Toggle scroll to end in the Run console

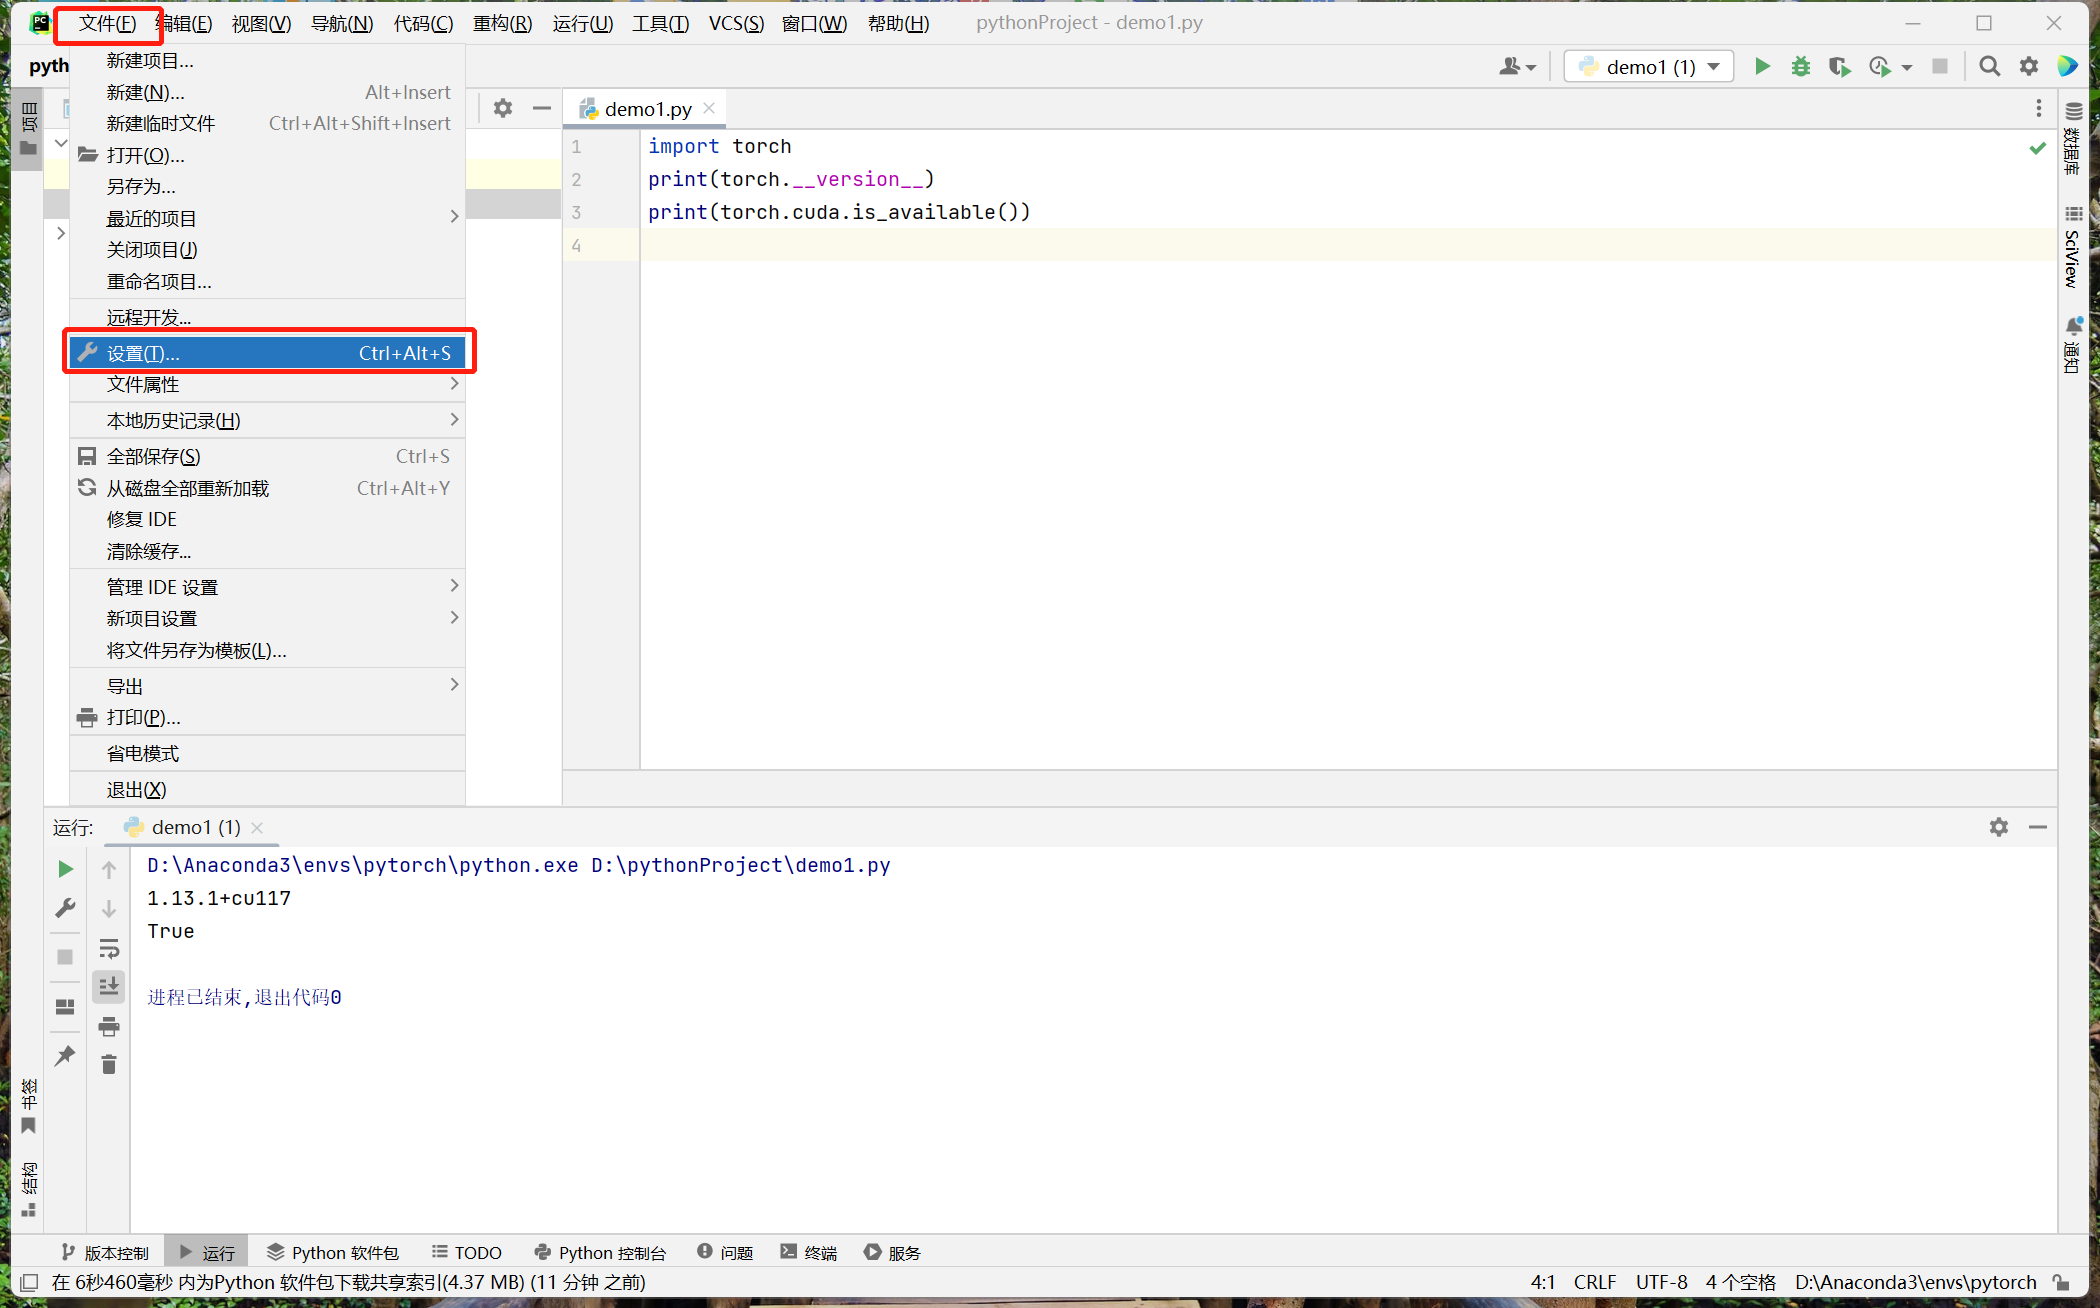(x=109, y=987)
